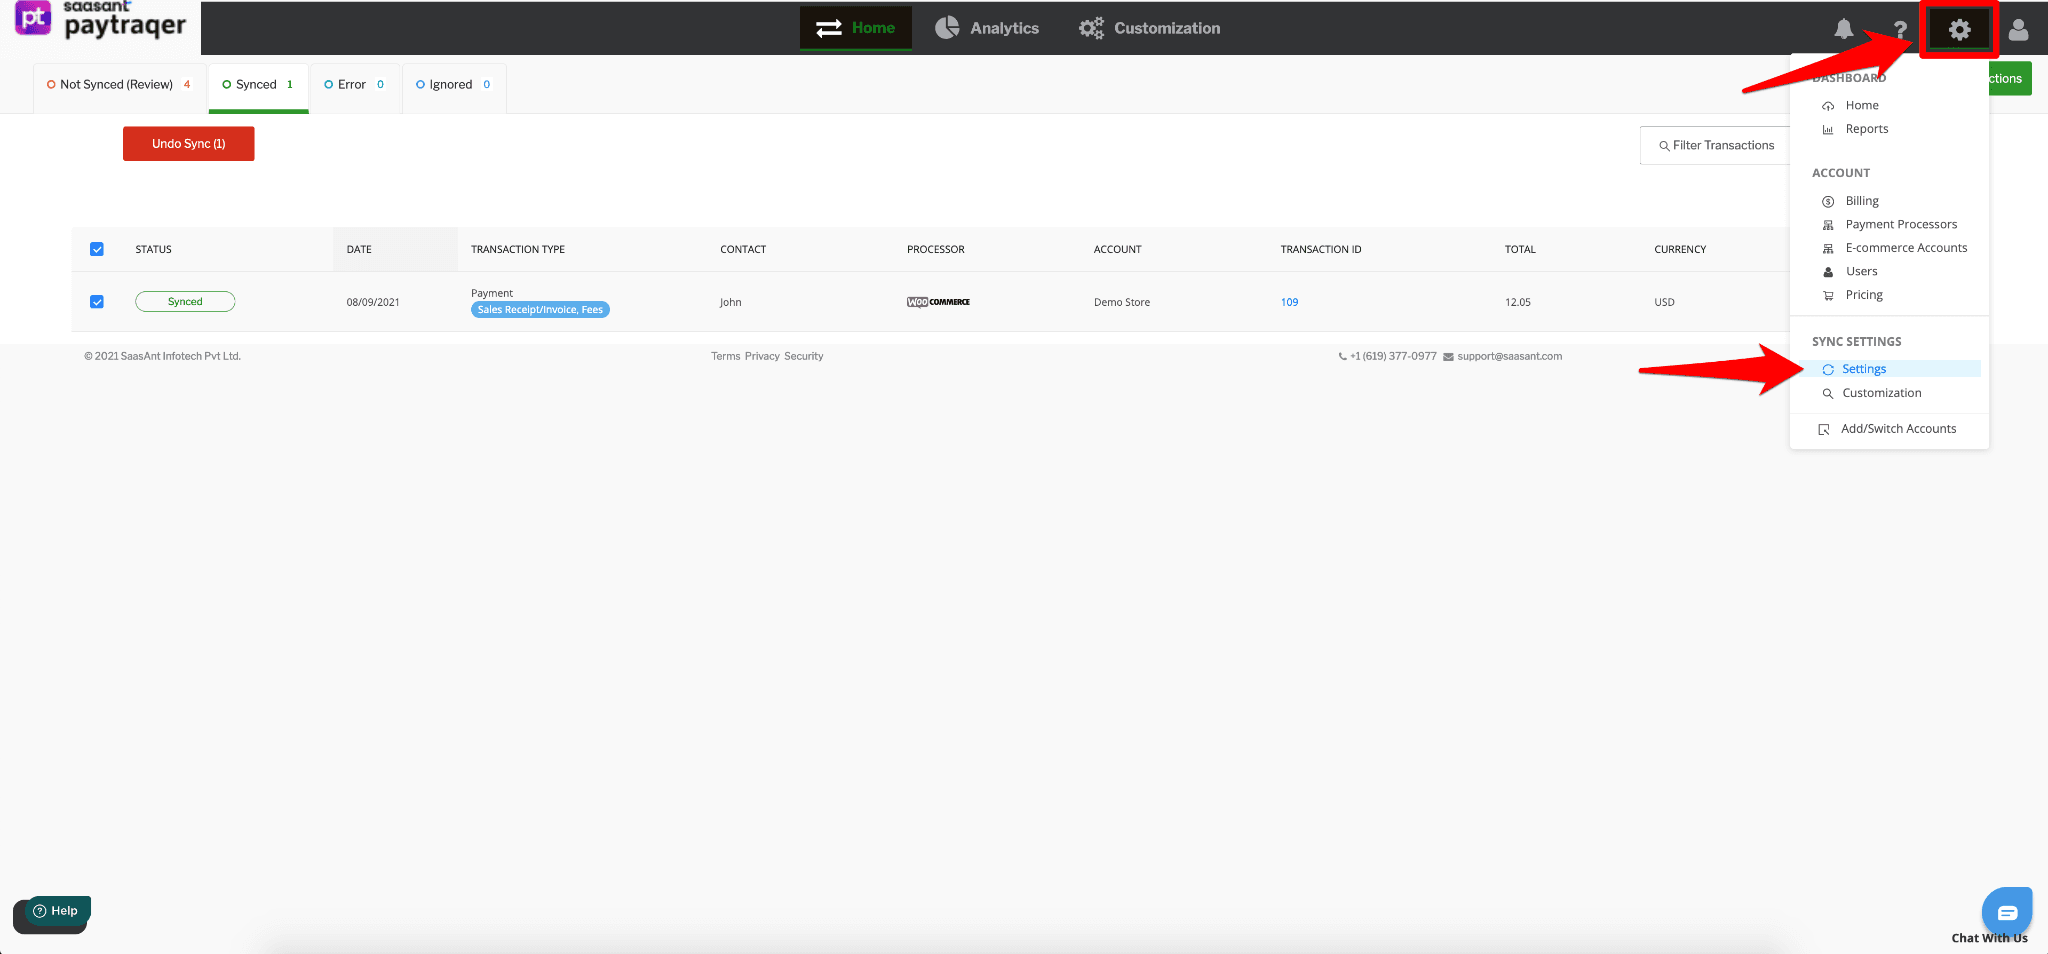Select Reports in the dropdown menu
Image resolution: width=2048 pixels, height=954 pixels.
click(1866, 129)
